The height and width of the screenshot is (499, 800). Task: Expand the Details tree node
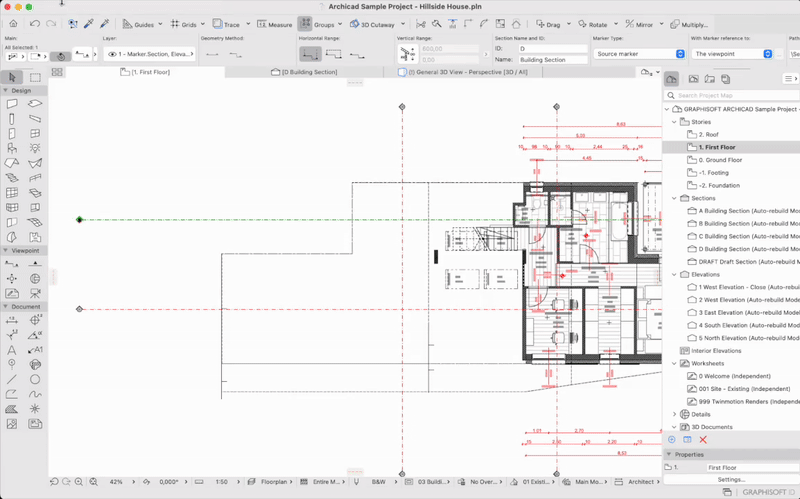point(674,414)
